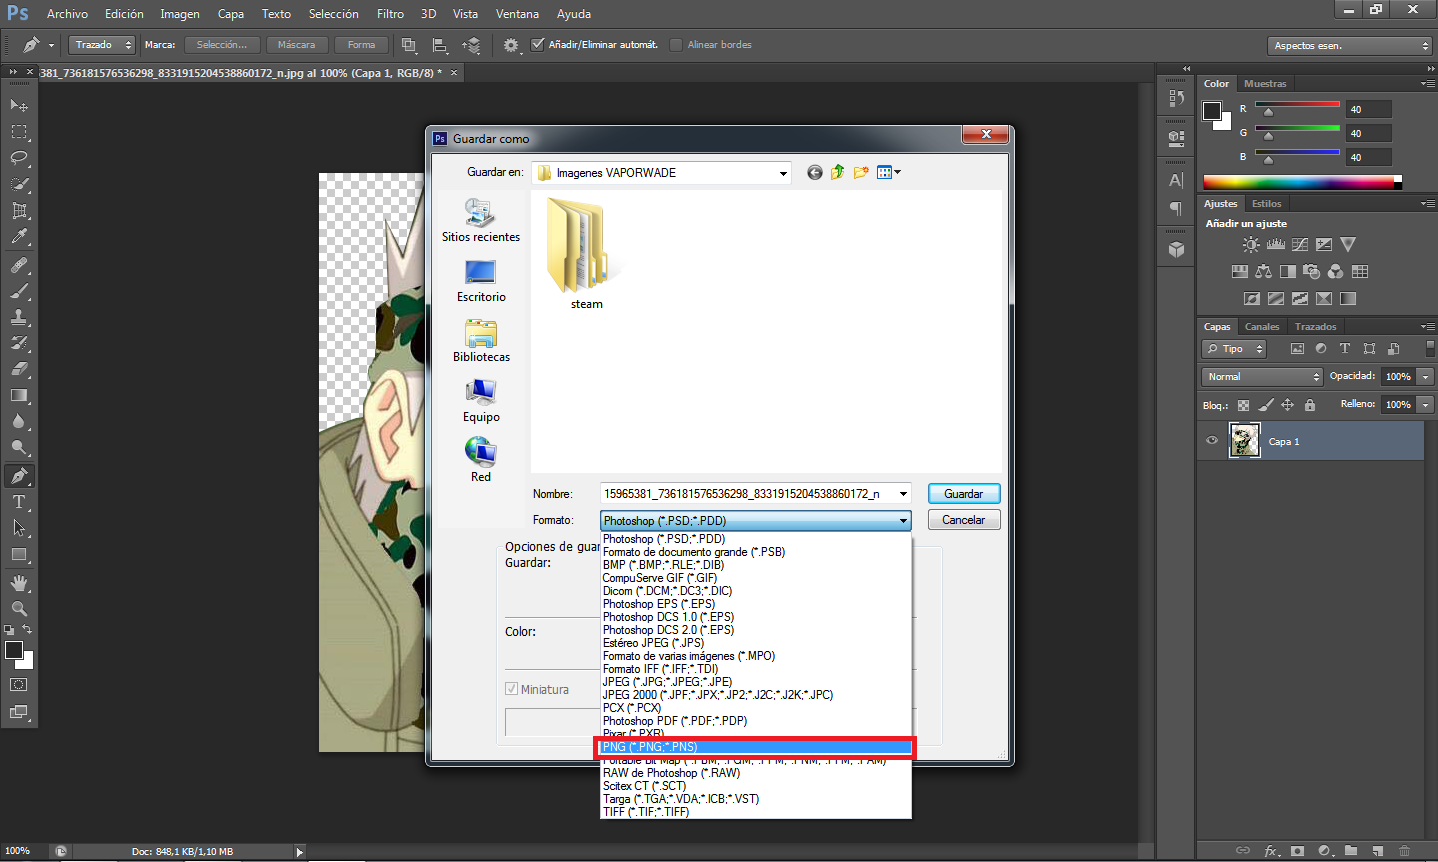Switch to Canales tab

(1262, 327)
